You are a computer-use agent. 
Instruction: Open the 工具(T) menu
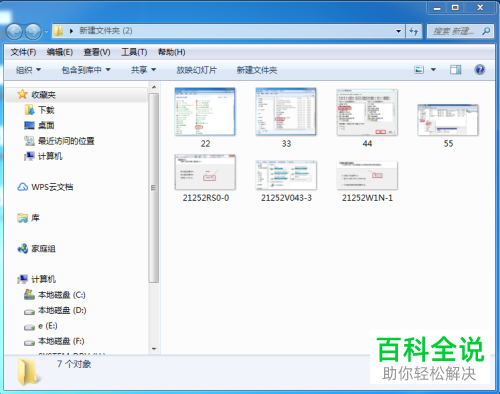click(134, 52)
